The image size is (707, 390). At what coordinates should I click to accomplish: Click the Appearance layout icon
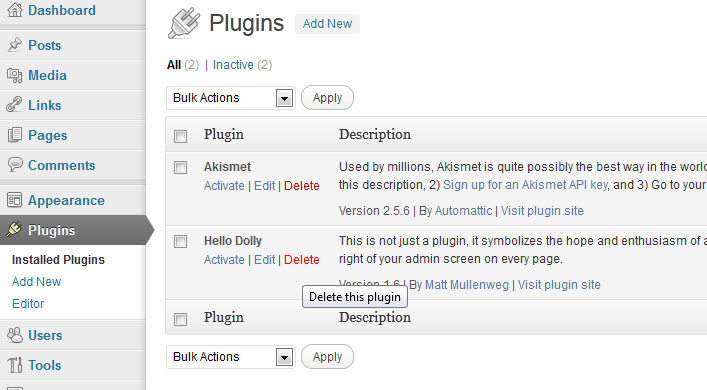[x=14, y=200]
